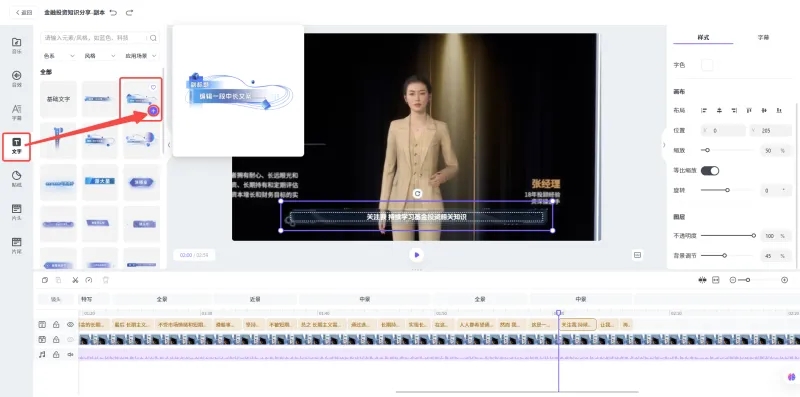Expand the 色系 color dropdown
This screenshot has height=397, width=800.
click(59, 56)
